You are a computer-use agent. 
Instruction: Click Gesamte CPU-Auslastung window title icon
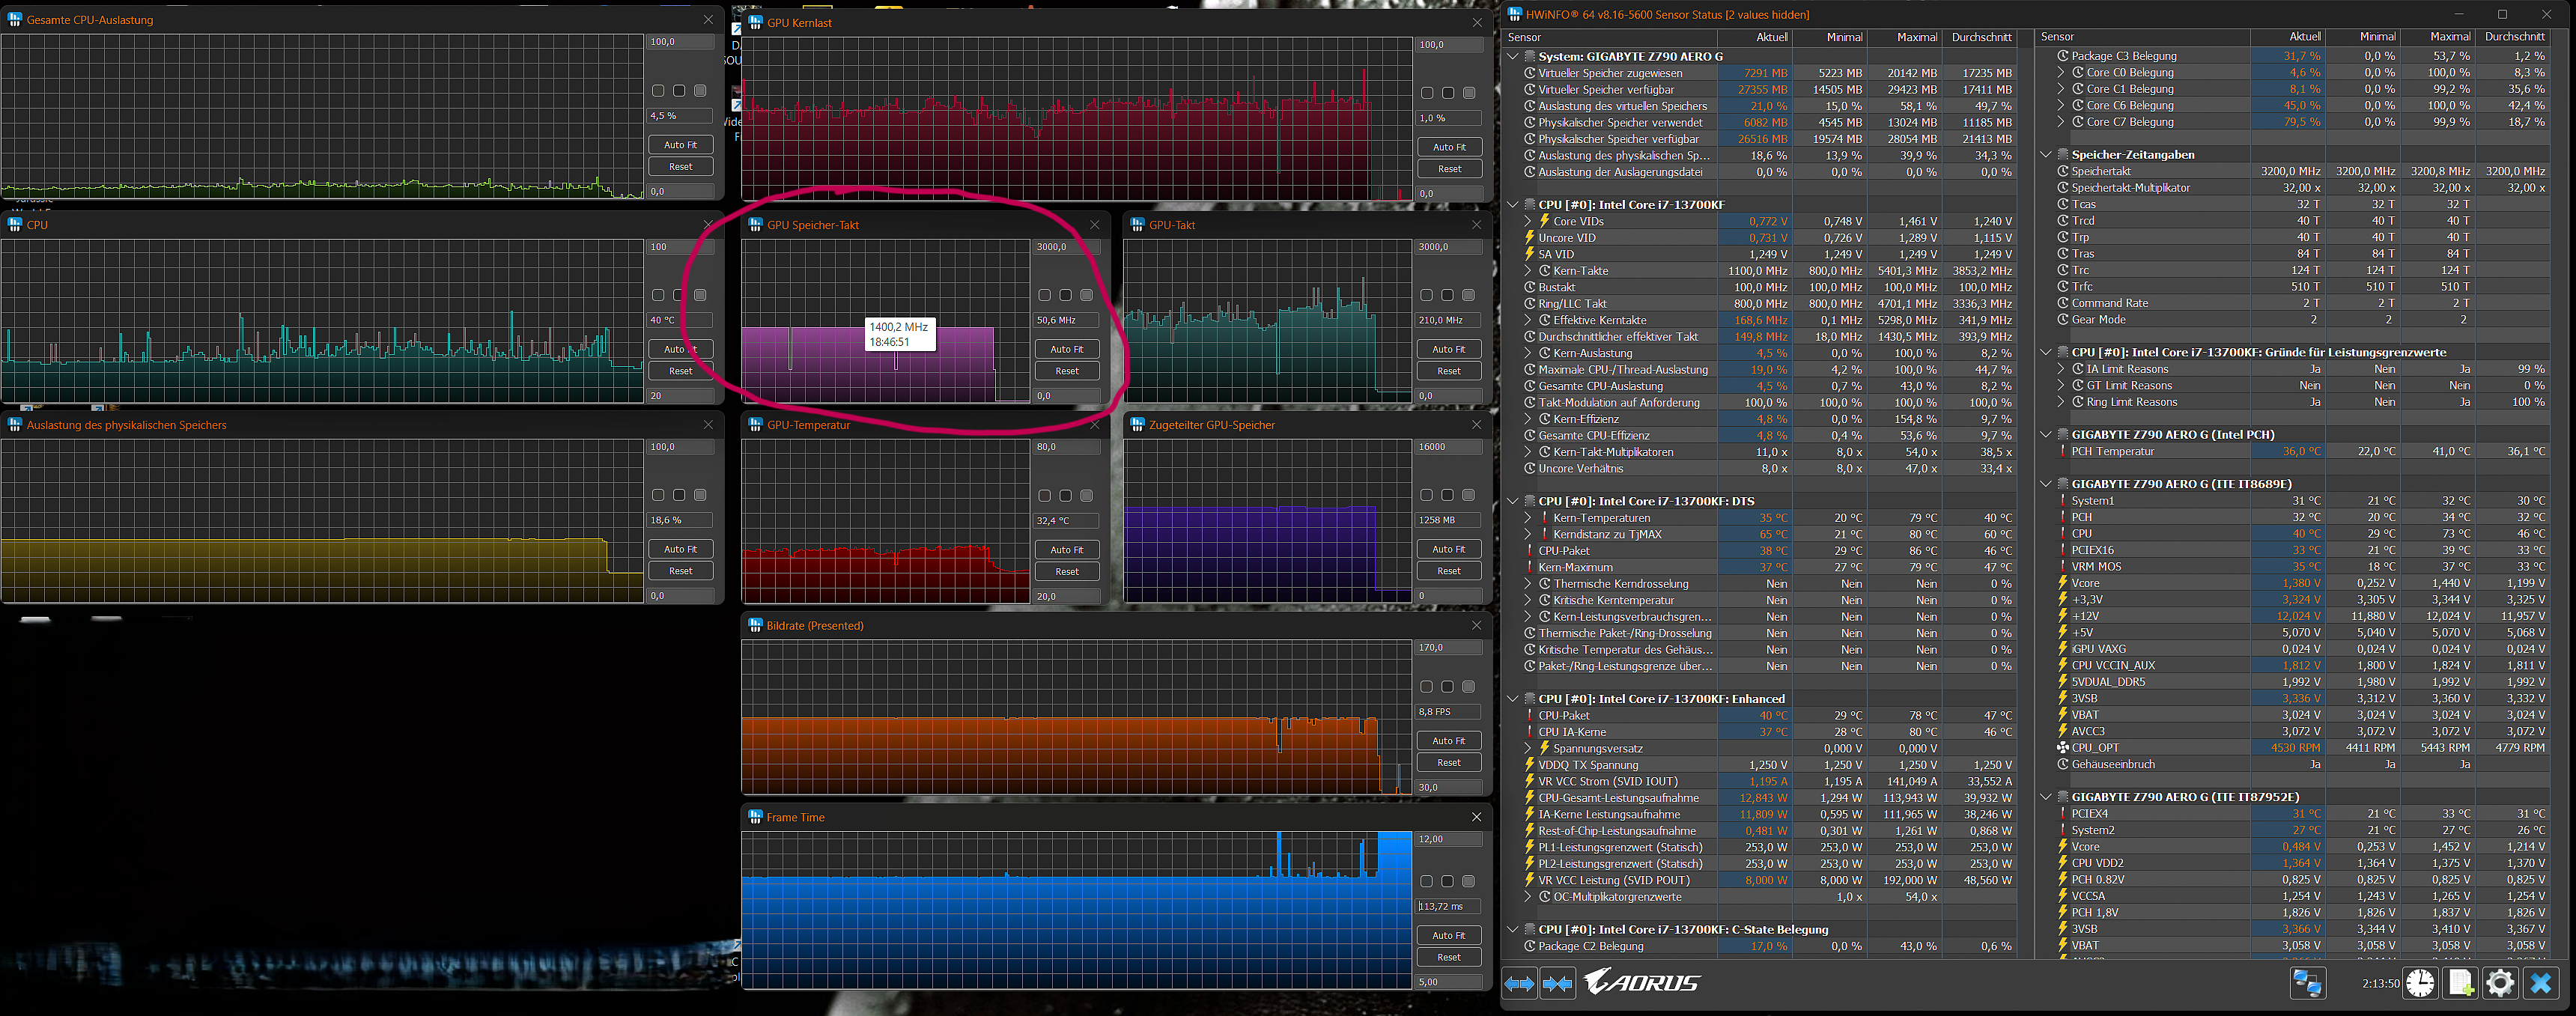15,19
